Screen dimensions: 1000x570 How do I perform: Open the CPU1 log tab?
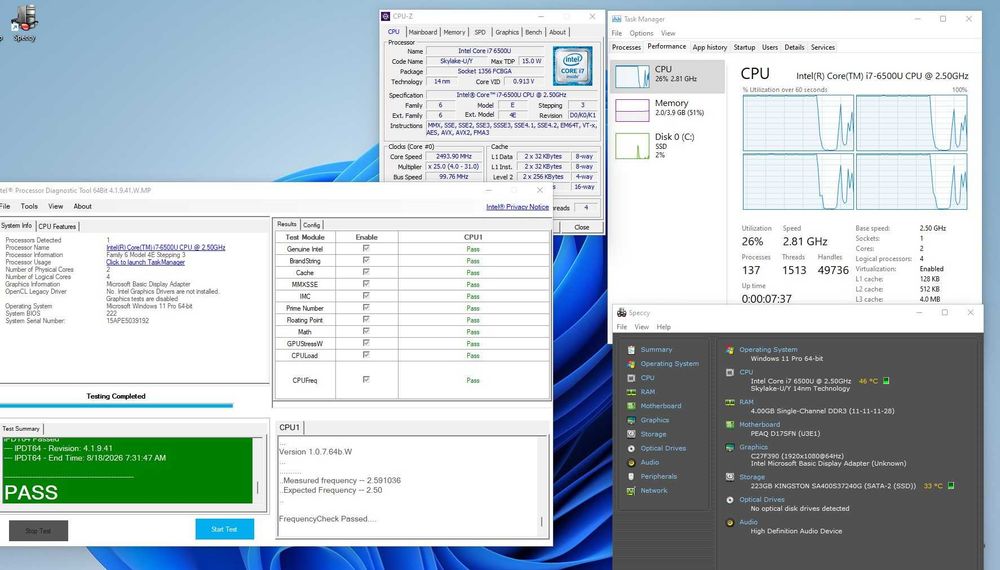(290, 427)
